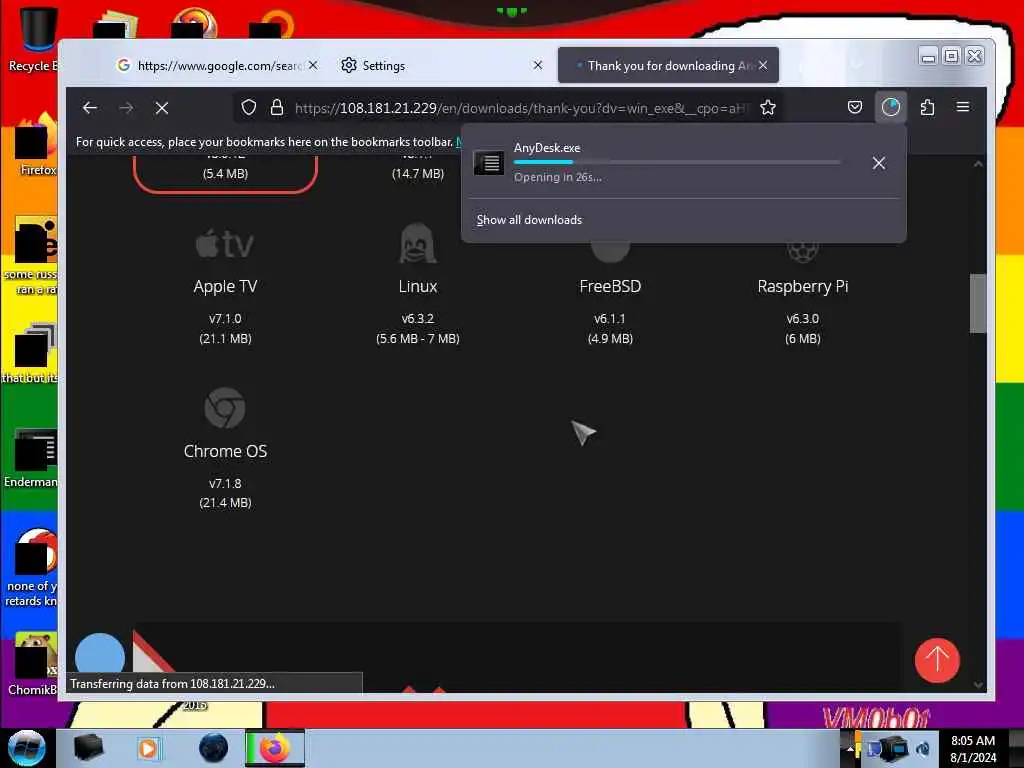
Task: Close the Google search tab
Action: tap(313, 65)
